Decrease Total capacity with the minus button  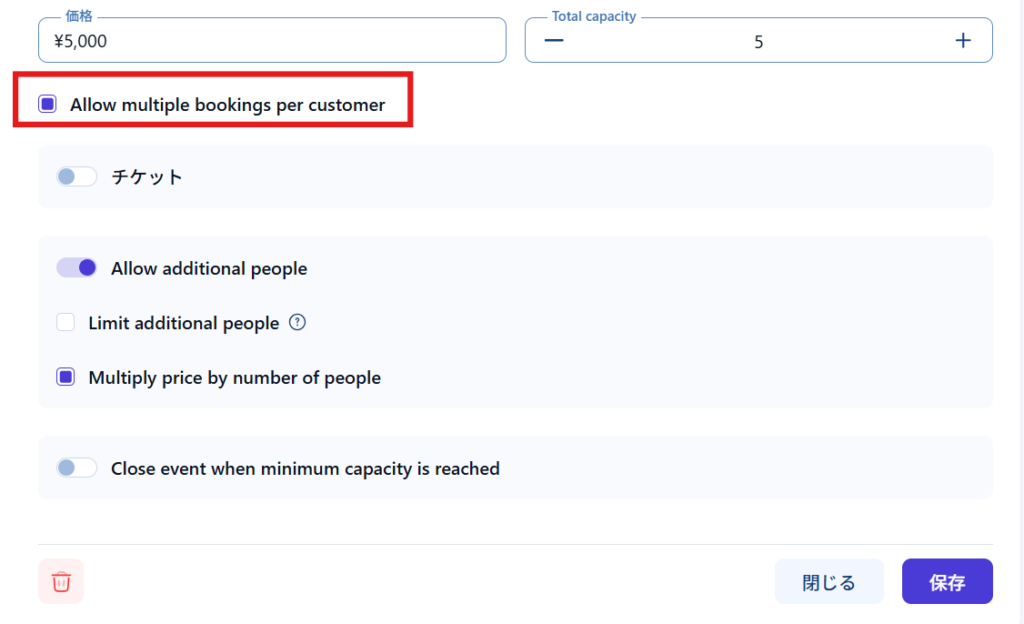[x=554, y=41]
